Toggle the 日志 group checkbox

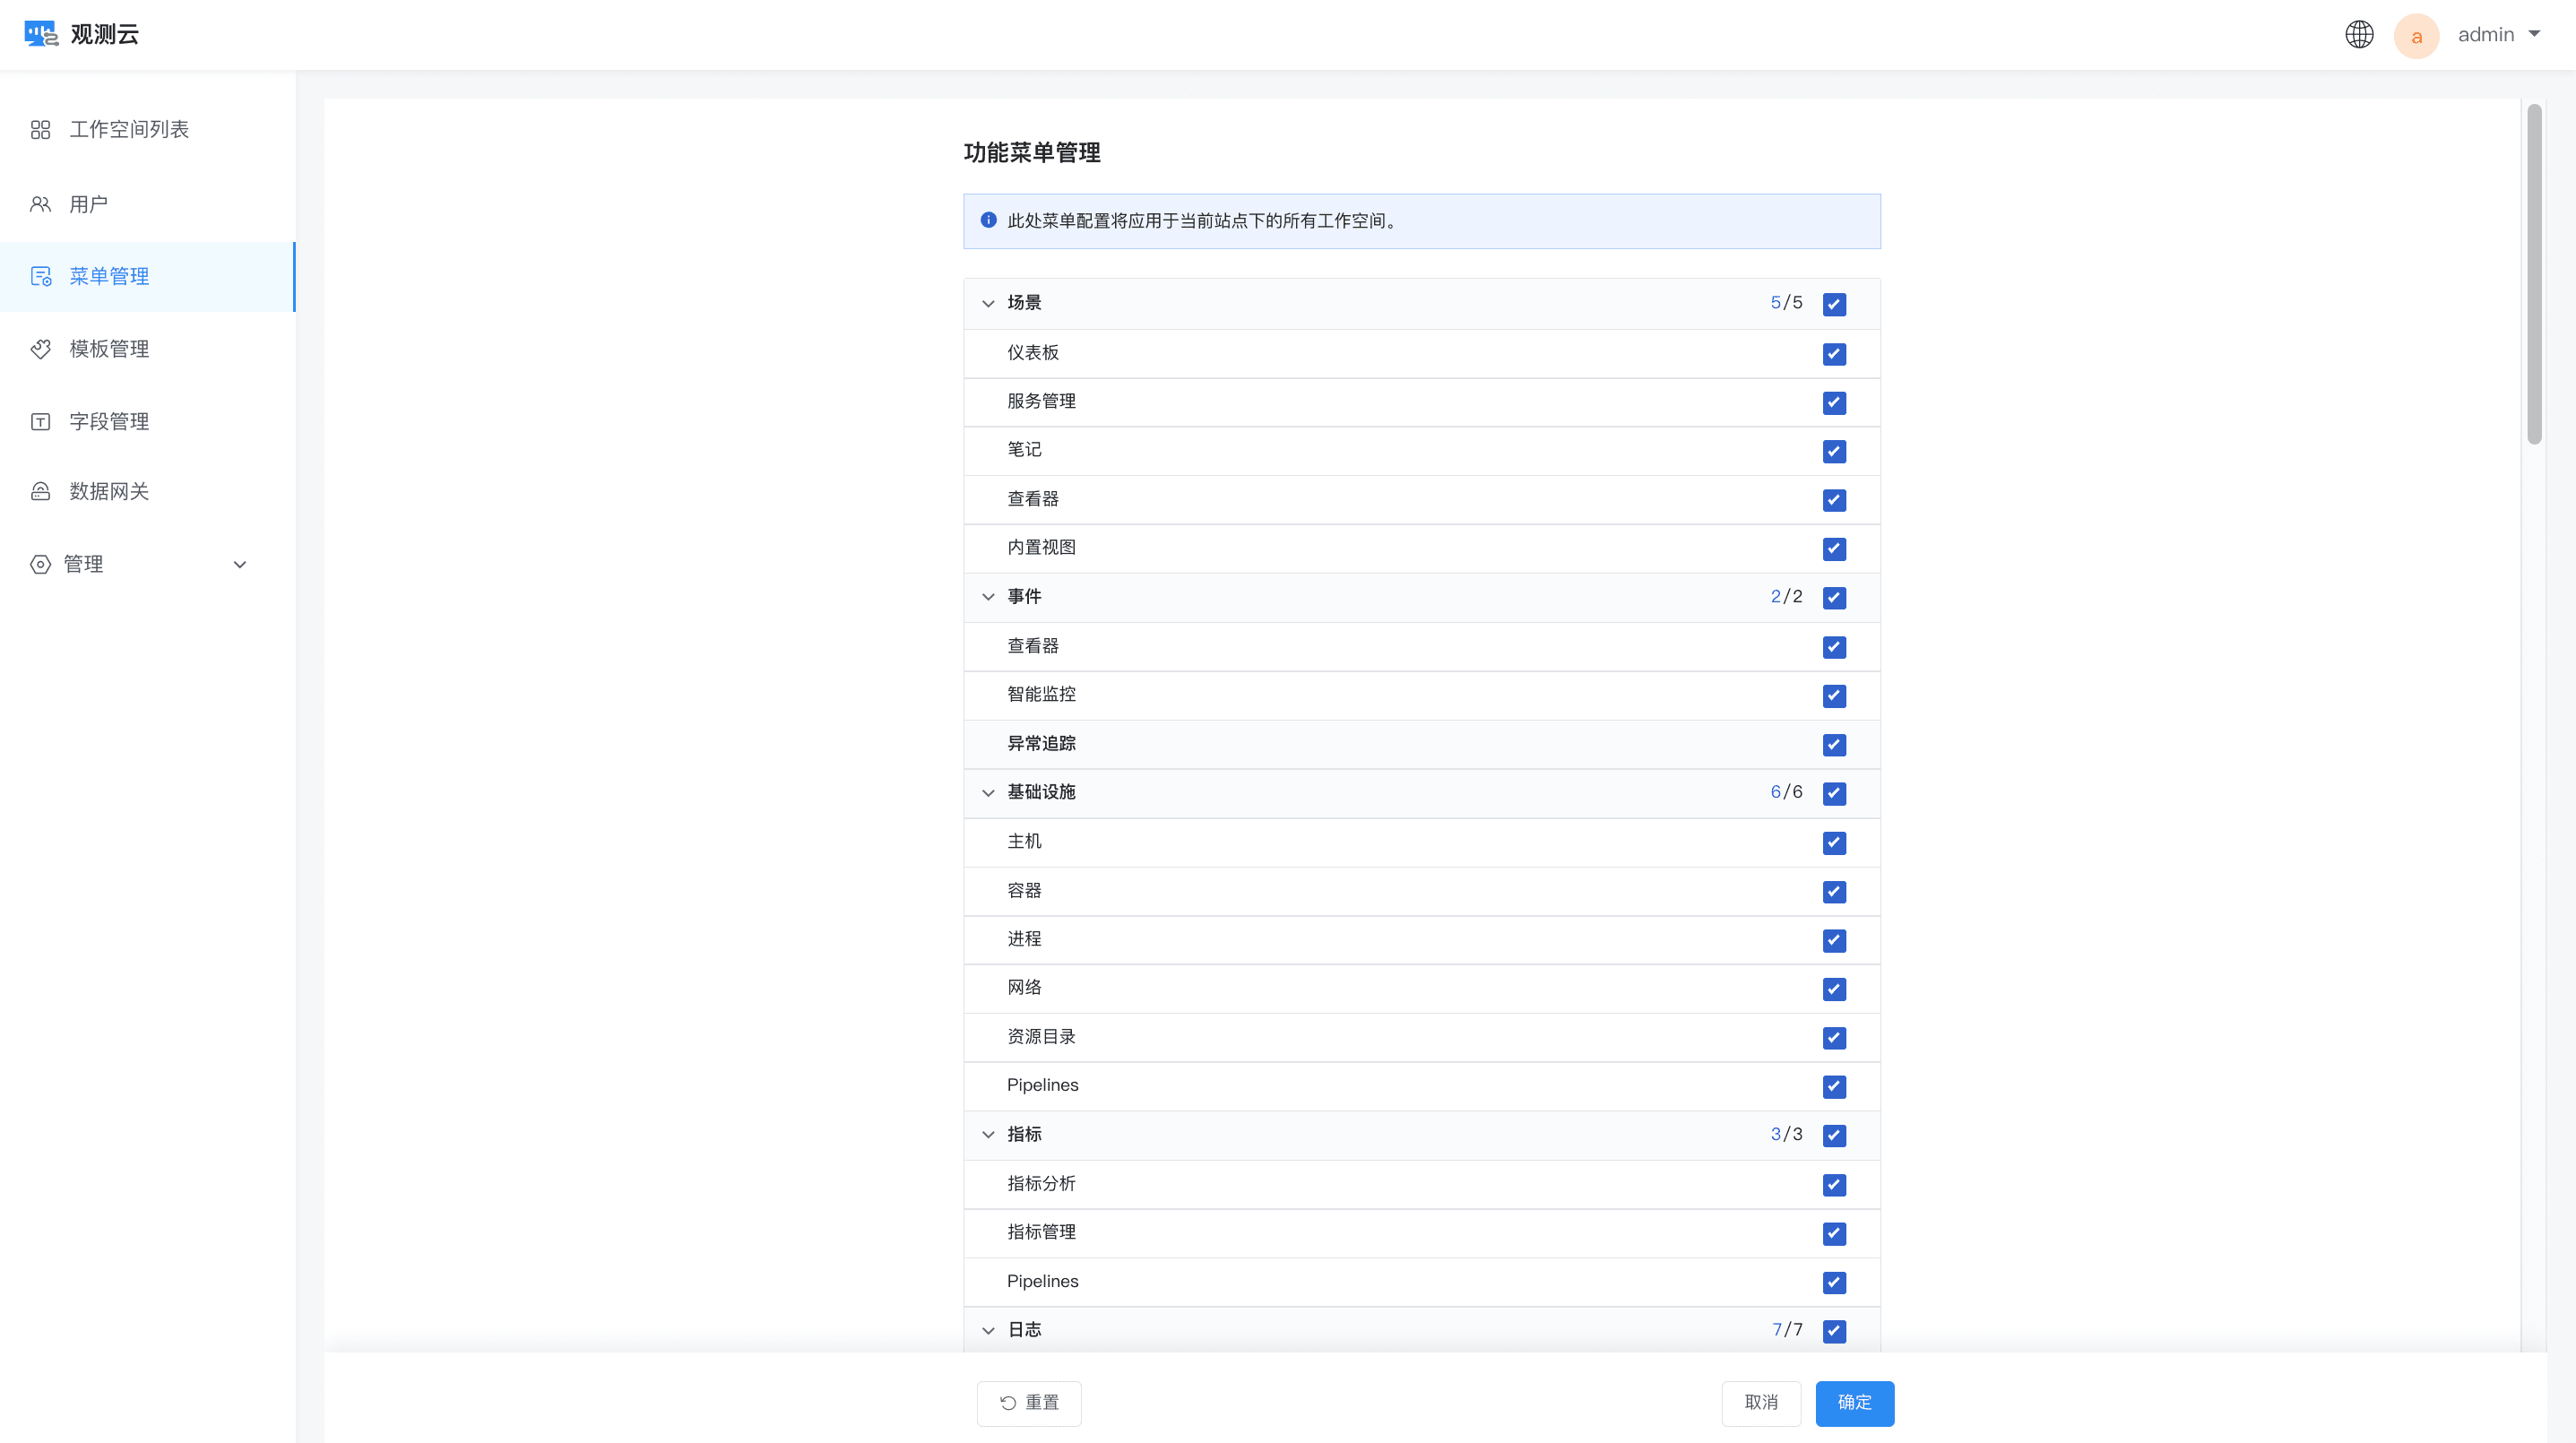1834,1332
